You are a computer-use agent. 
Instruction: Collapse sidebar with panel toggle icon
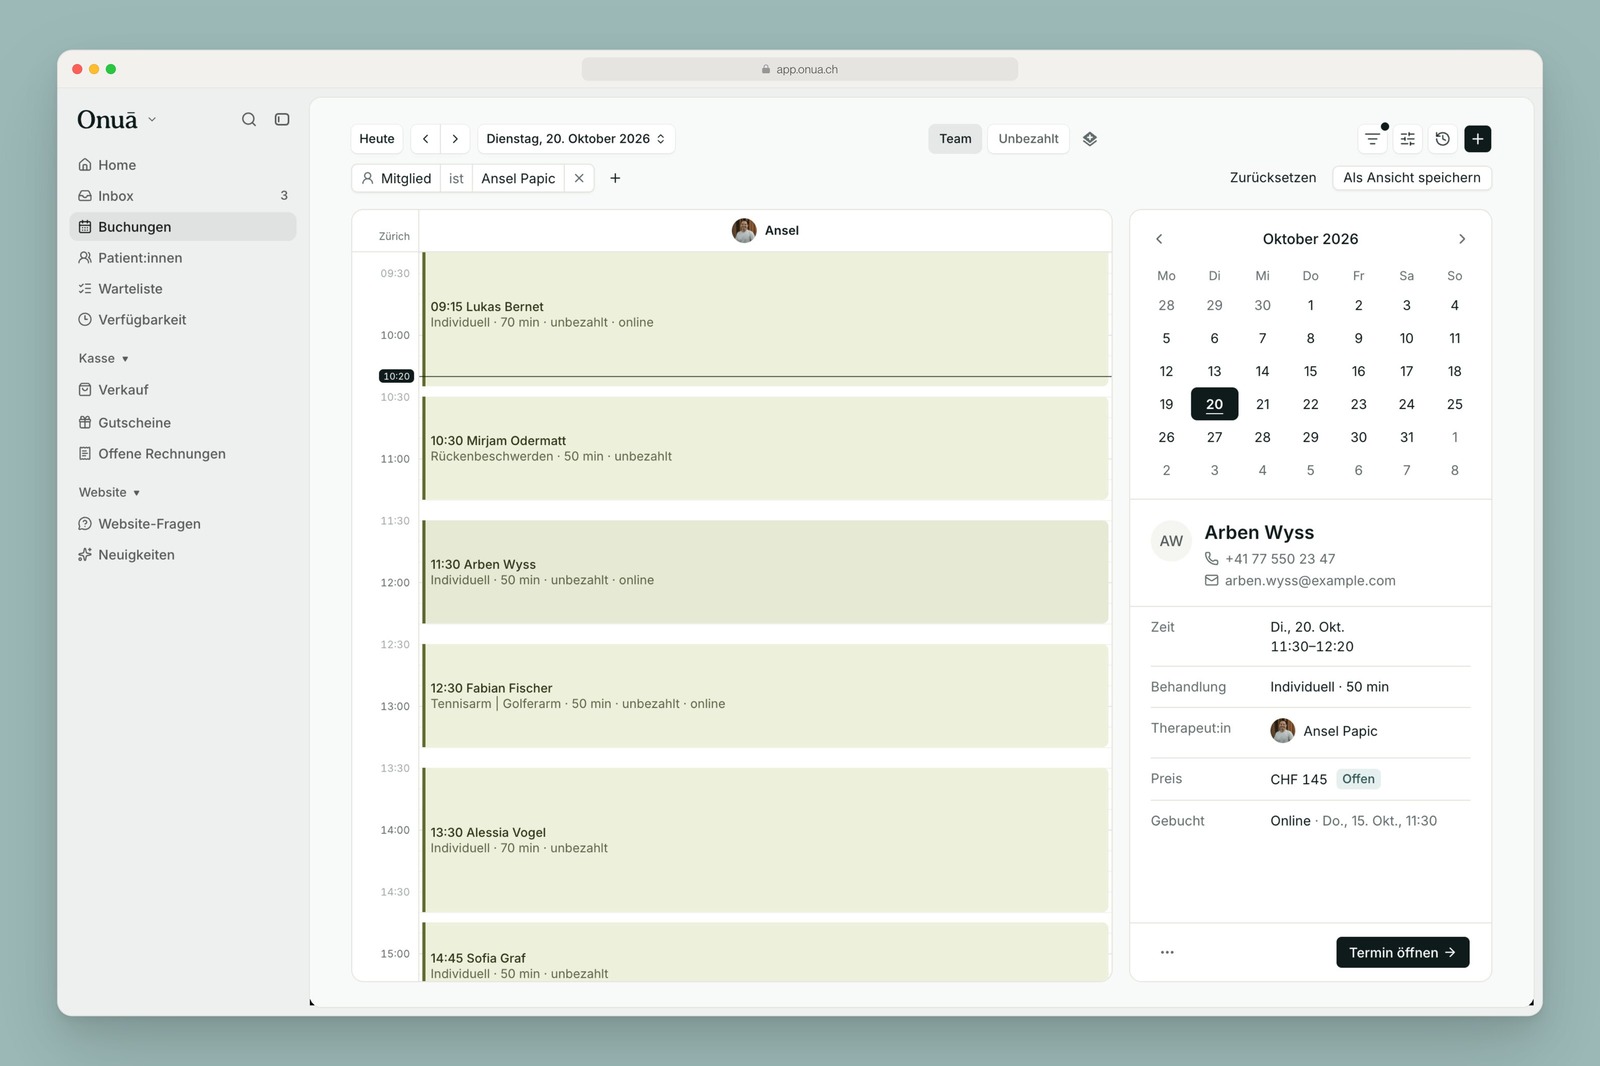[282, 119]
